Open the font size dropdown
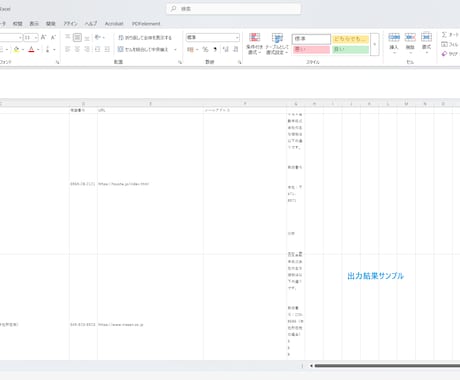The height and width of the screenshot is (380, 460). click(36, 38)
